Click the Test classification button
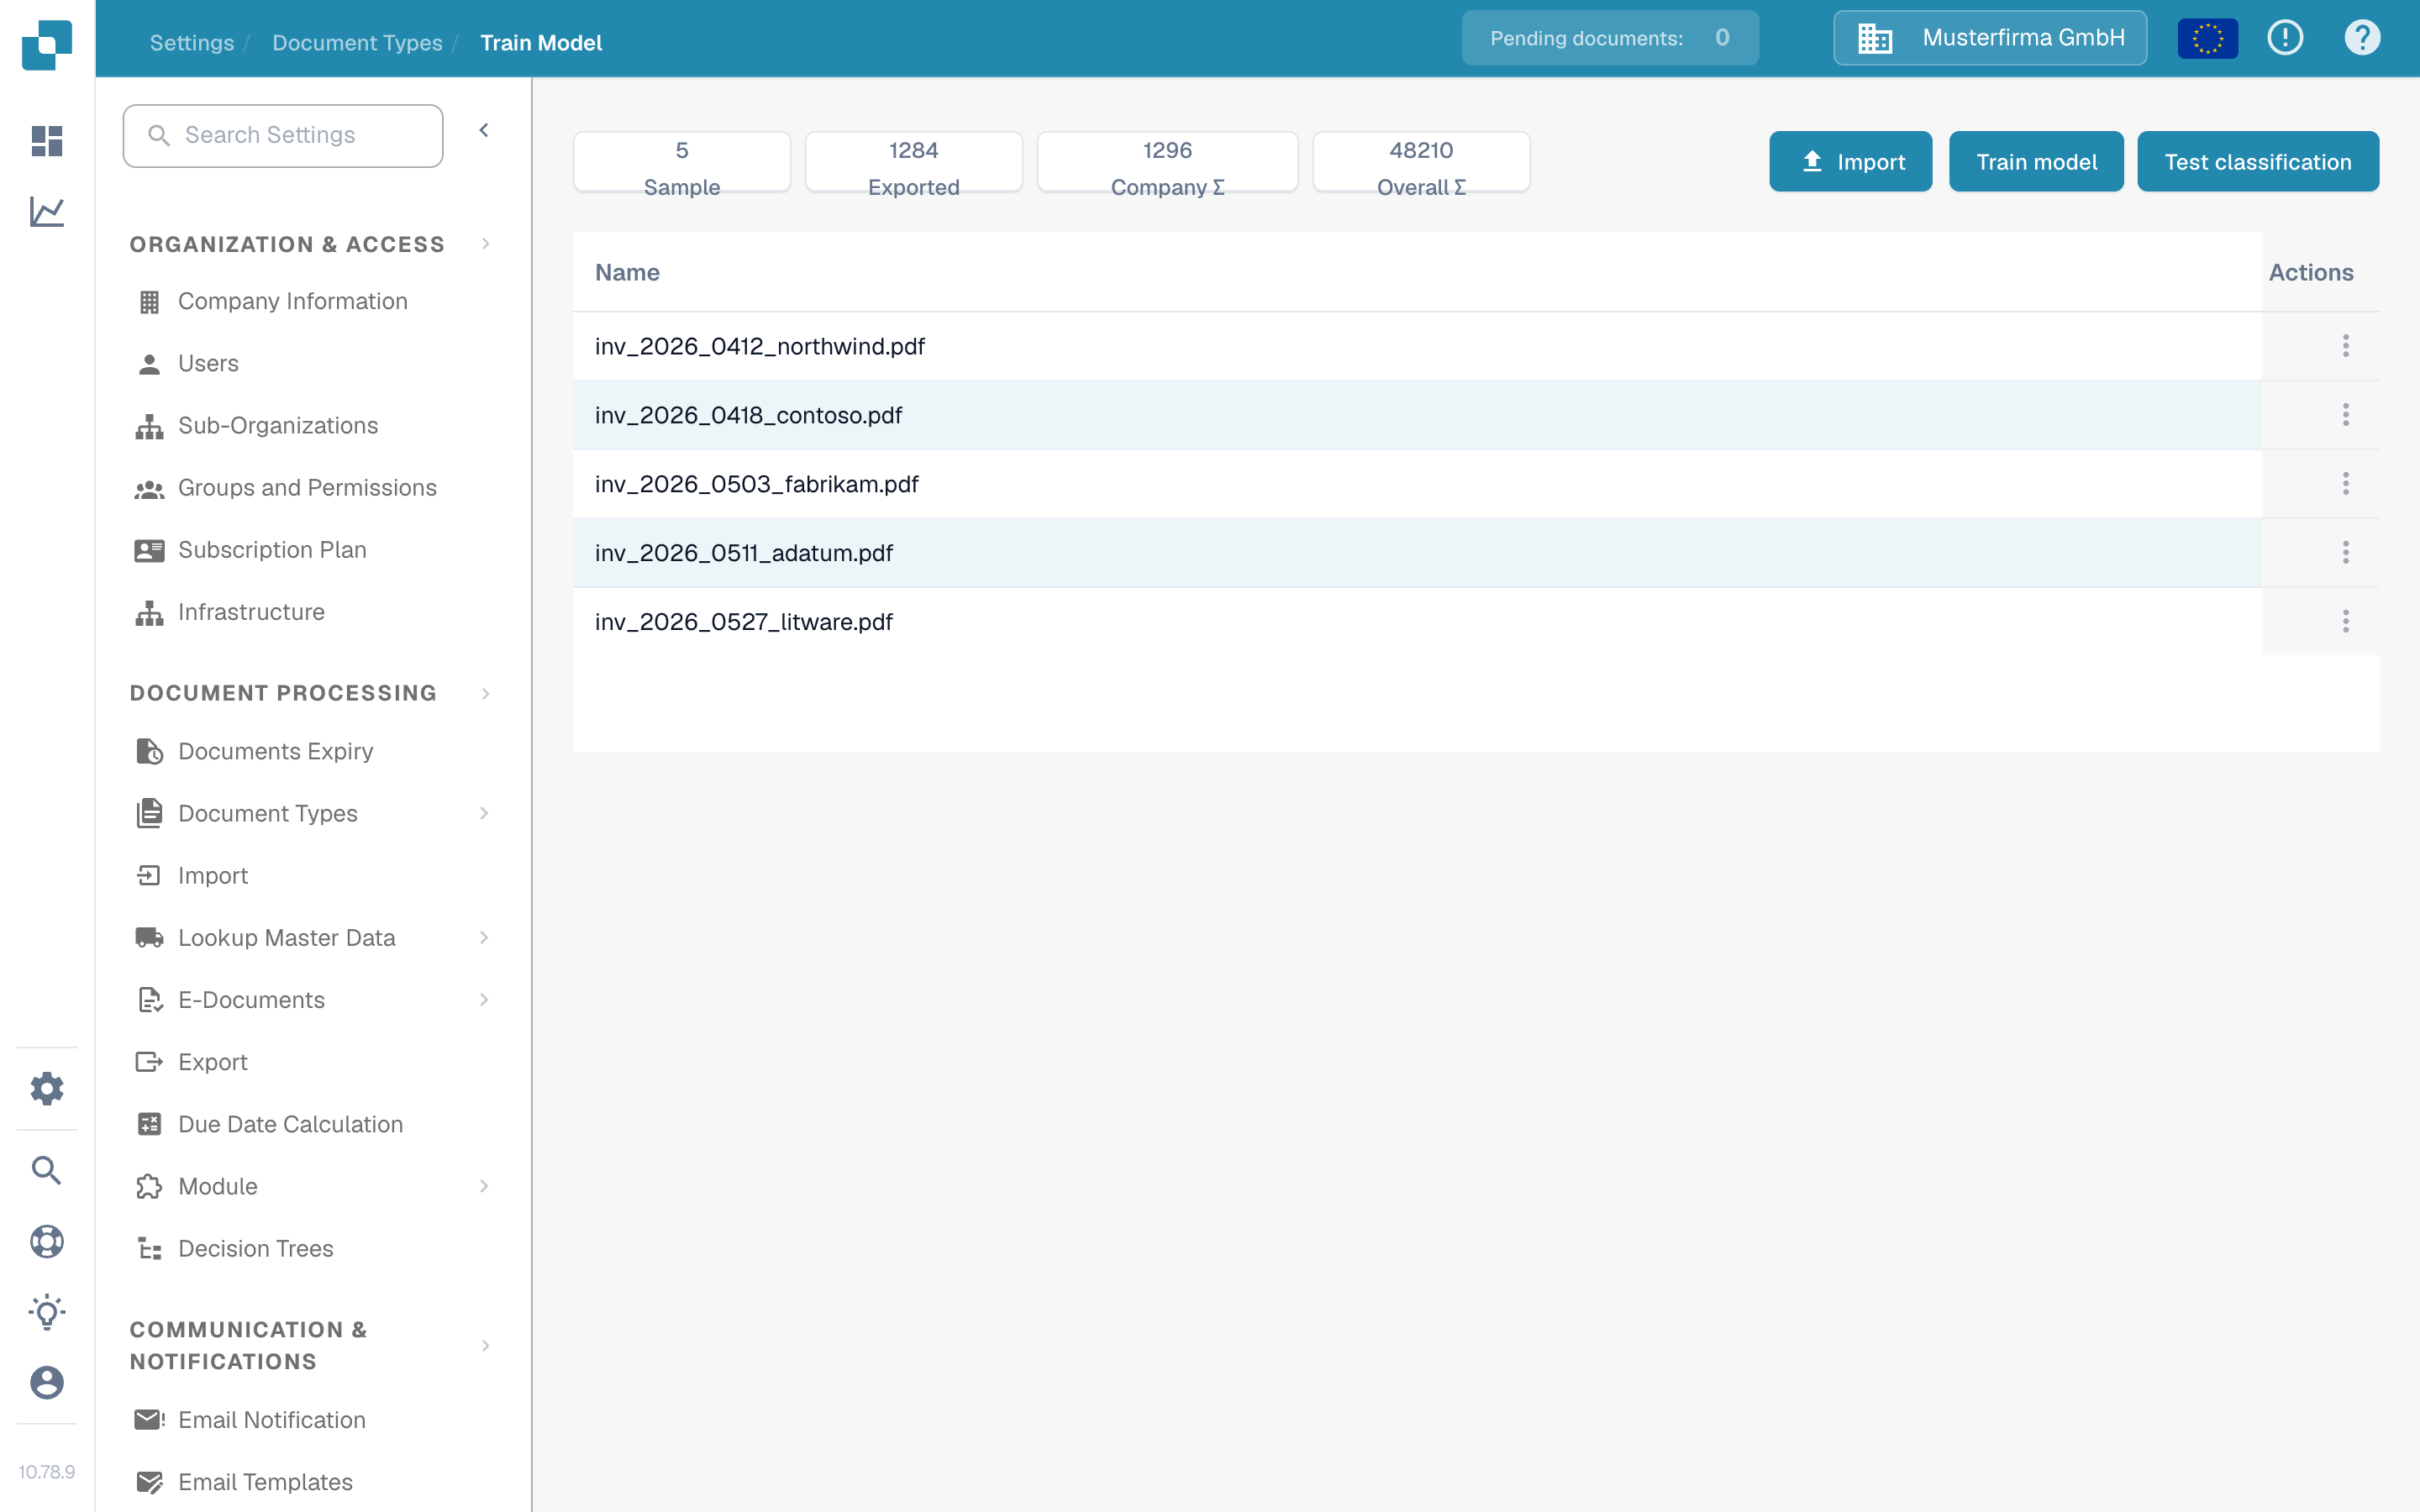 coord(2258,161)
